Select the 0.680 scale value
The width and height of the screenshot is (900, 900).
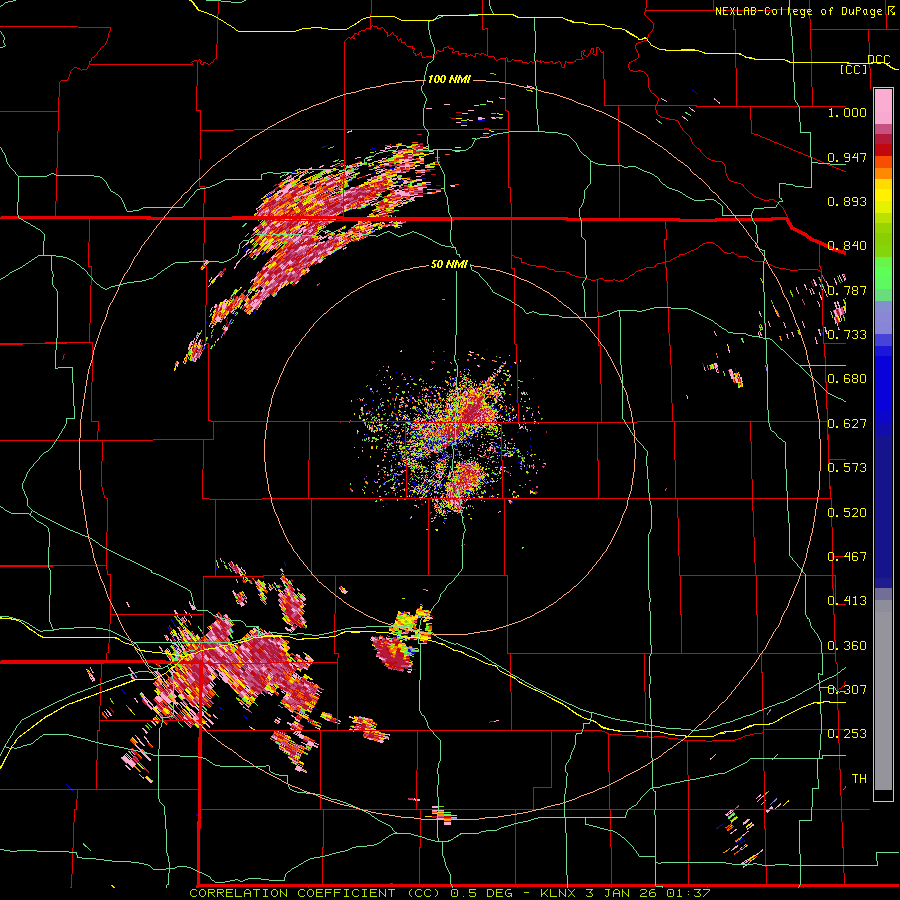pyautogui.click(x=847, y=379)
